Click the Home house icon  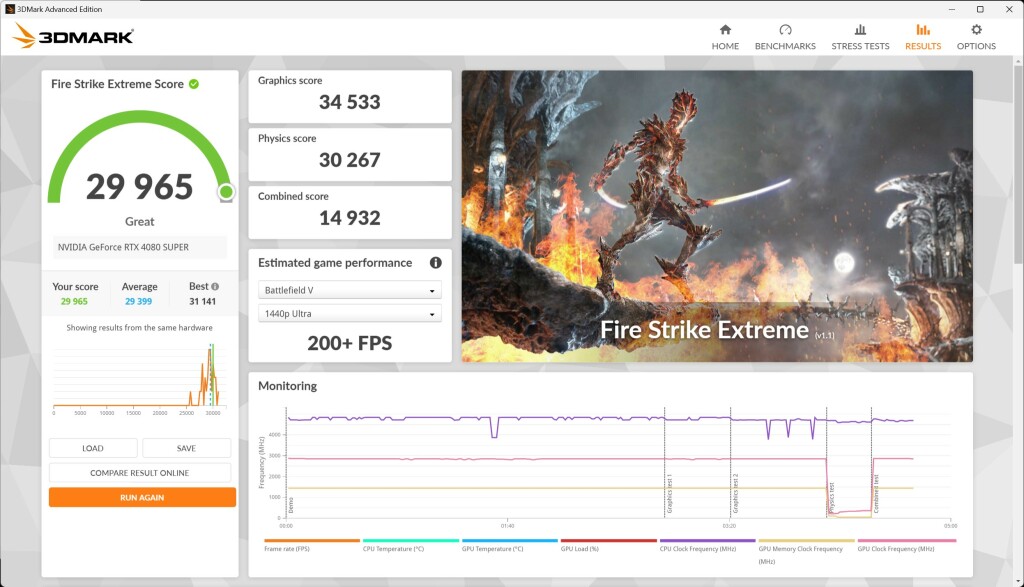[x=725, y=33]
